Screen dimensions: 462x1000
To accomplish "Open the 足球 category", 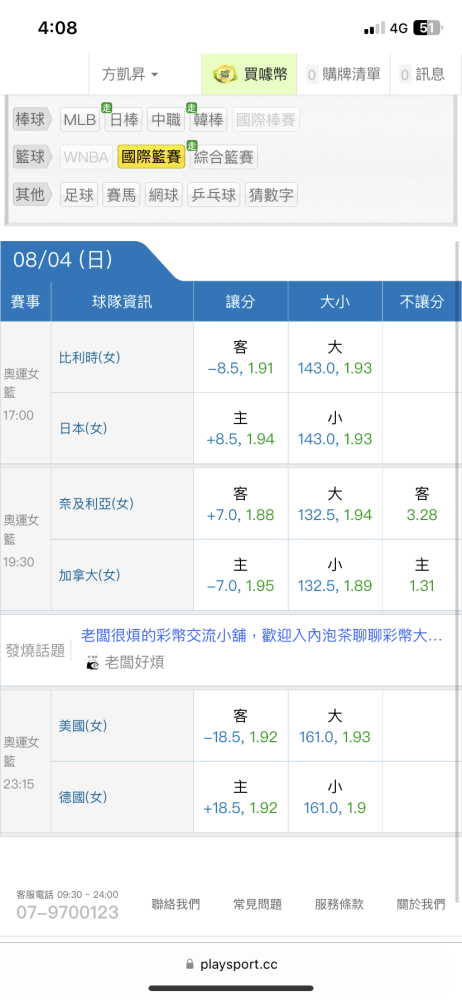I will (x=79, y=195).
